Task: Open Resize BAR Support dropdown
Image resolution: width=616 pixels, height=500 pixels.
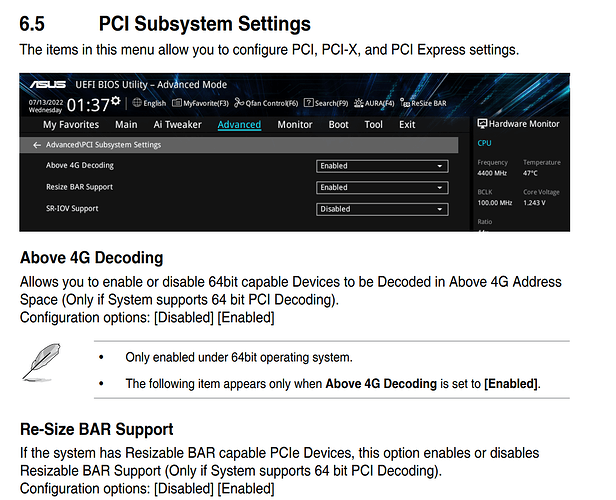Action: coord(382,188)
